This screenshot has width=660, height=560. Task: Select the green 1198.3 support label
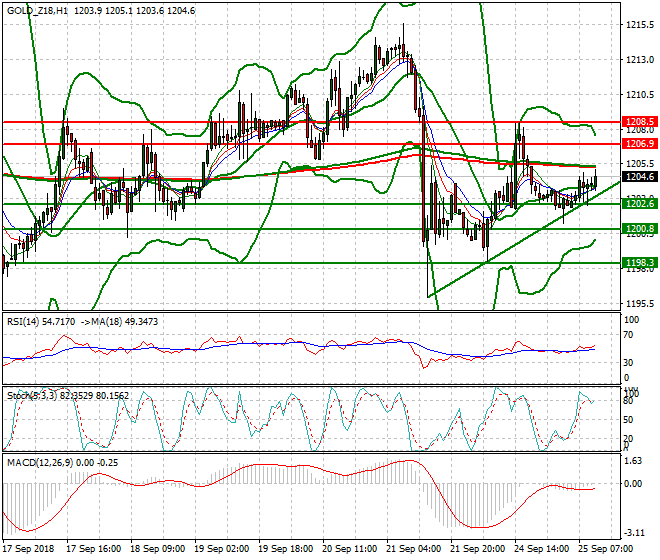640,263
